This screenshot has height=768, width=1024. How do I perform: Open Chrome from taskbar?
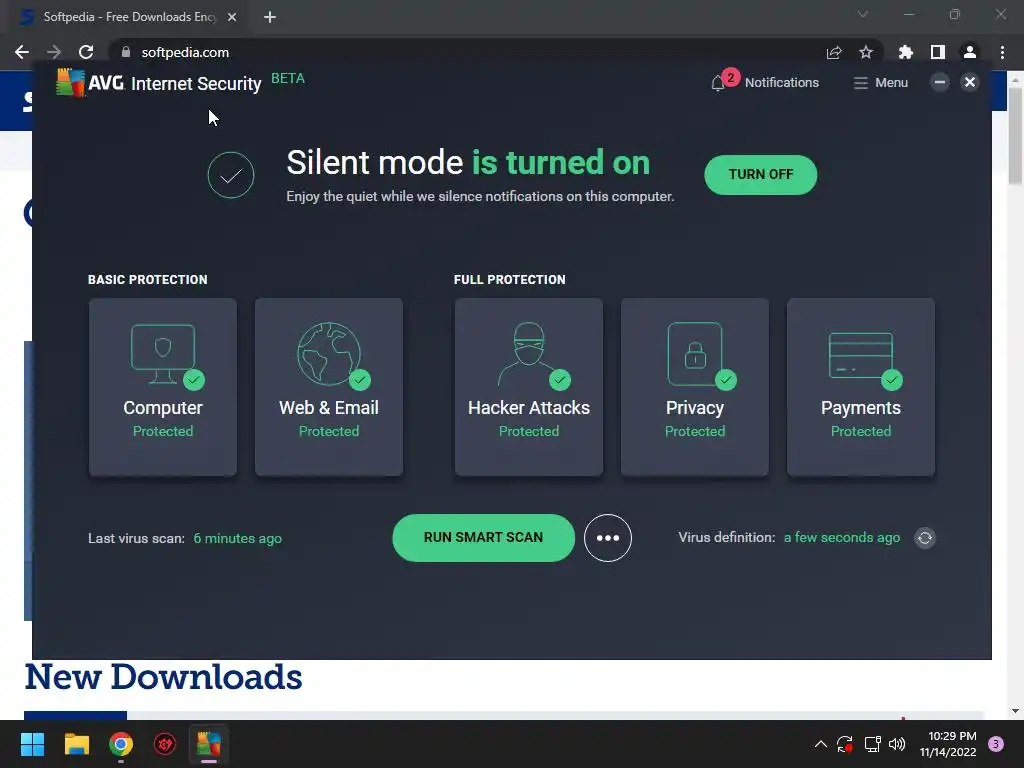pos(121,744)
